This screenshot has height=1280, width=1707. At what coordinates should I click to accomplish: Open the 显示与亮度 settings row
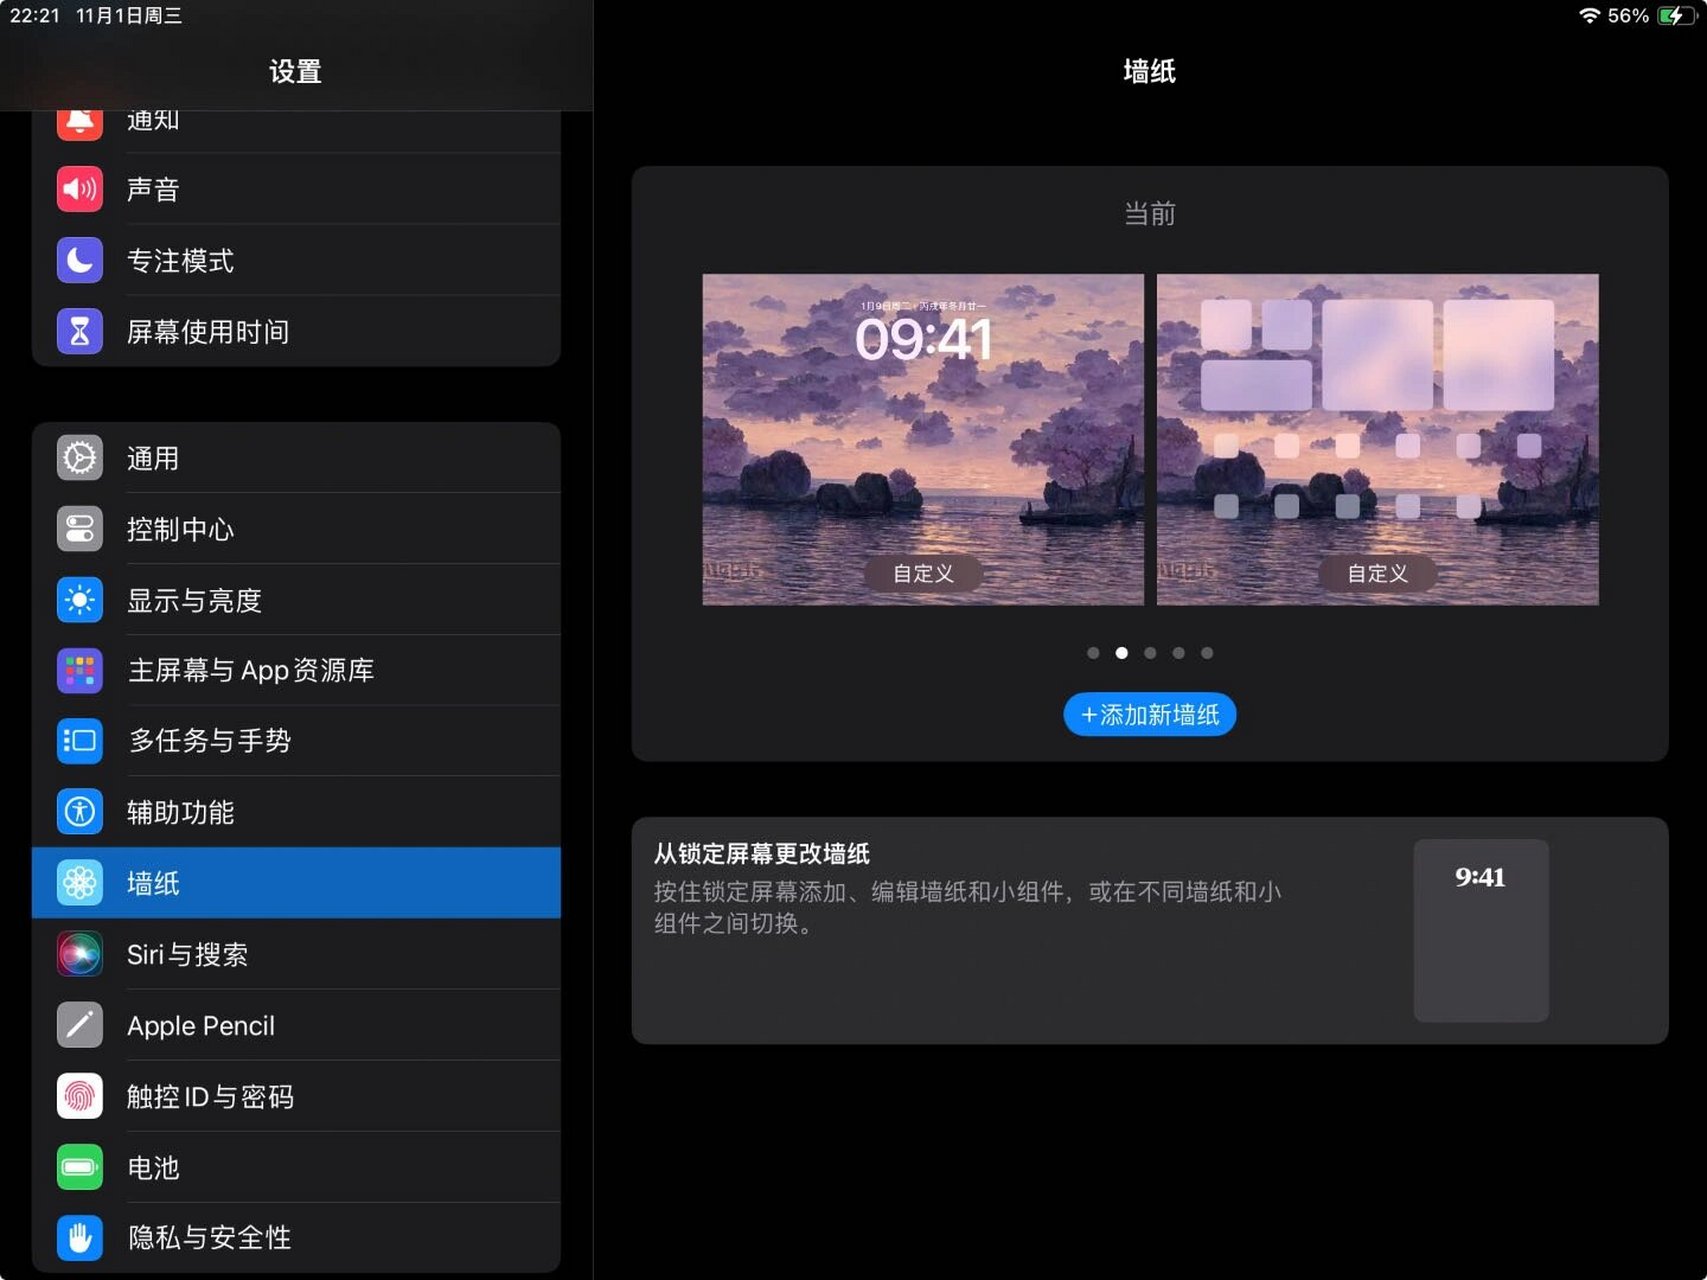(x=296, y=600)
